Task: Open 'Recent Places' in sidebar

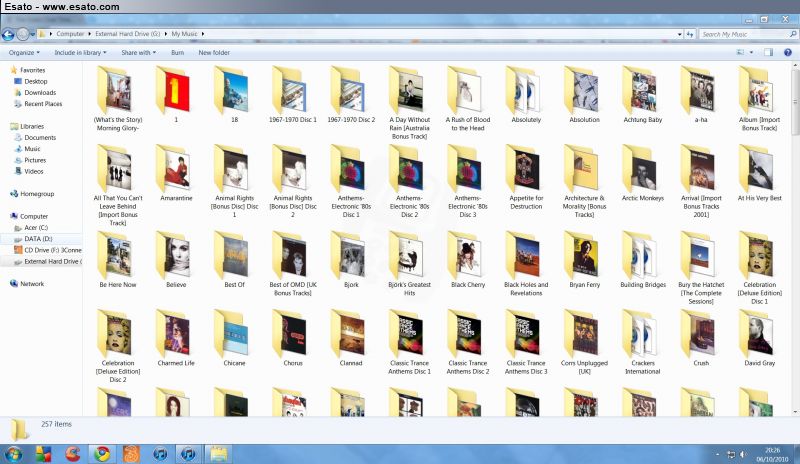Action: coord(43,104)
